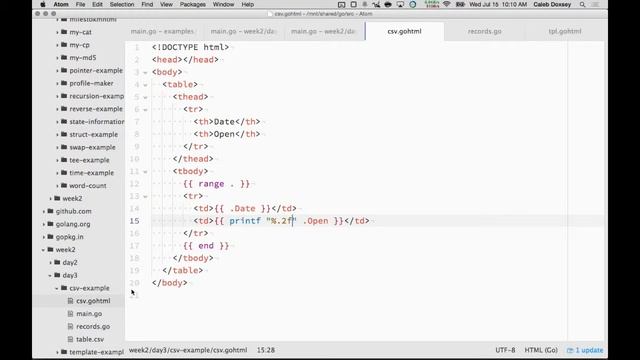This screenshot has height=360, width=640.
Task: Expand the github.com folder arrow
Action: point(44,211)
